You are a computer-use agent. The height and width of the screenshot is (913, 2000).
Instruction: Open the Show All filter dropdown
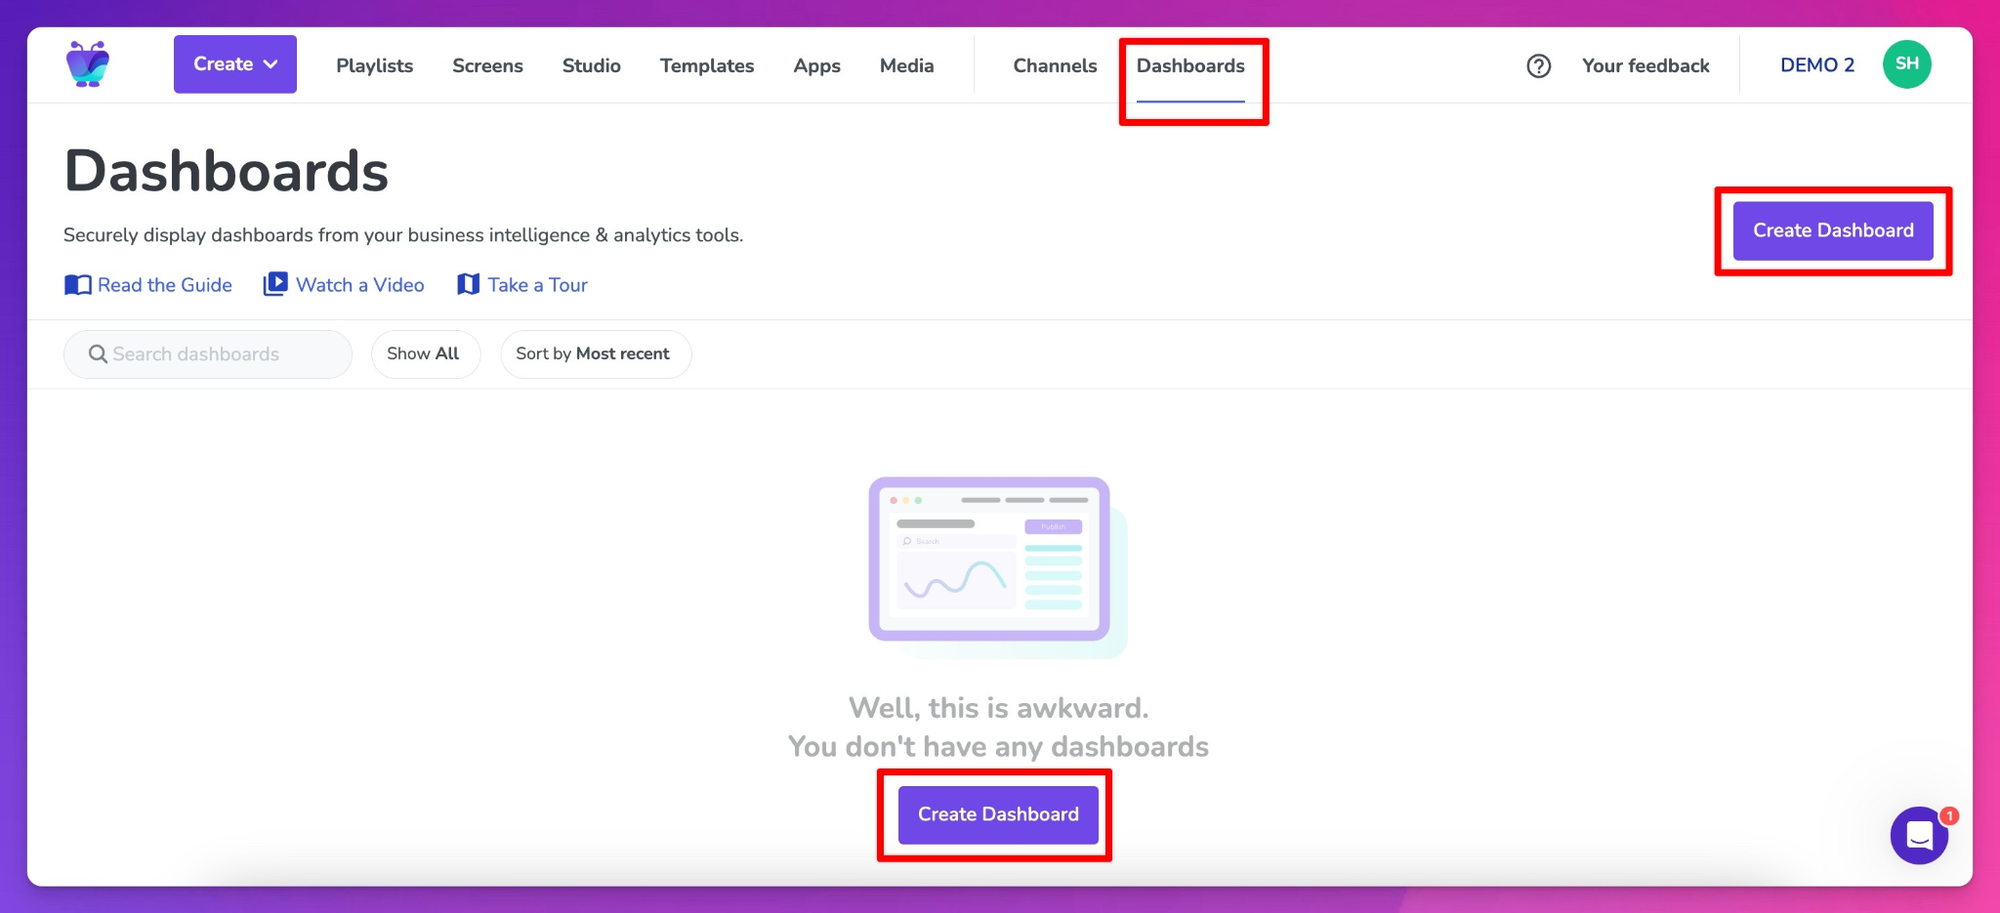coord(424,354)
